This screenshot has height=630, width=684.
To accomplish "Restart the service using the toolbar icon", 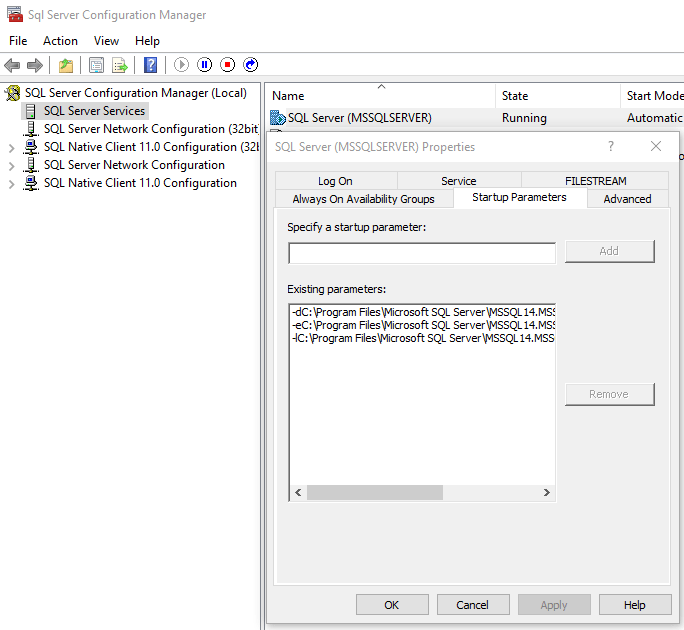I will coord(251,65).
